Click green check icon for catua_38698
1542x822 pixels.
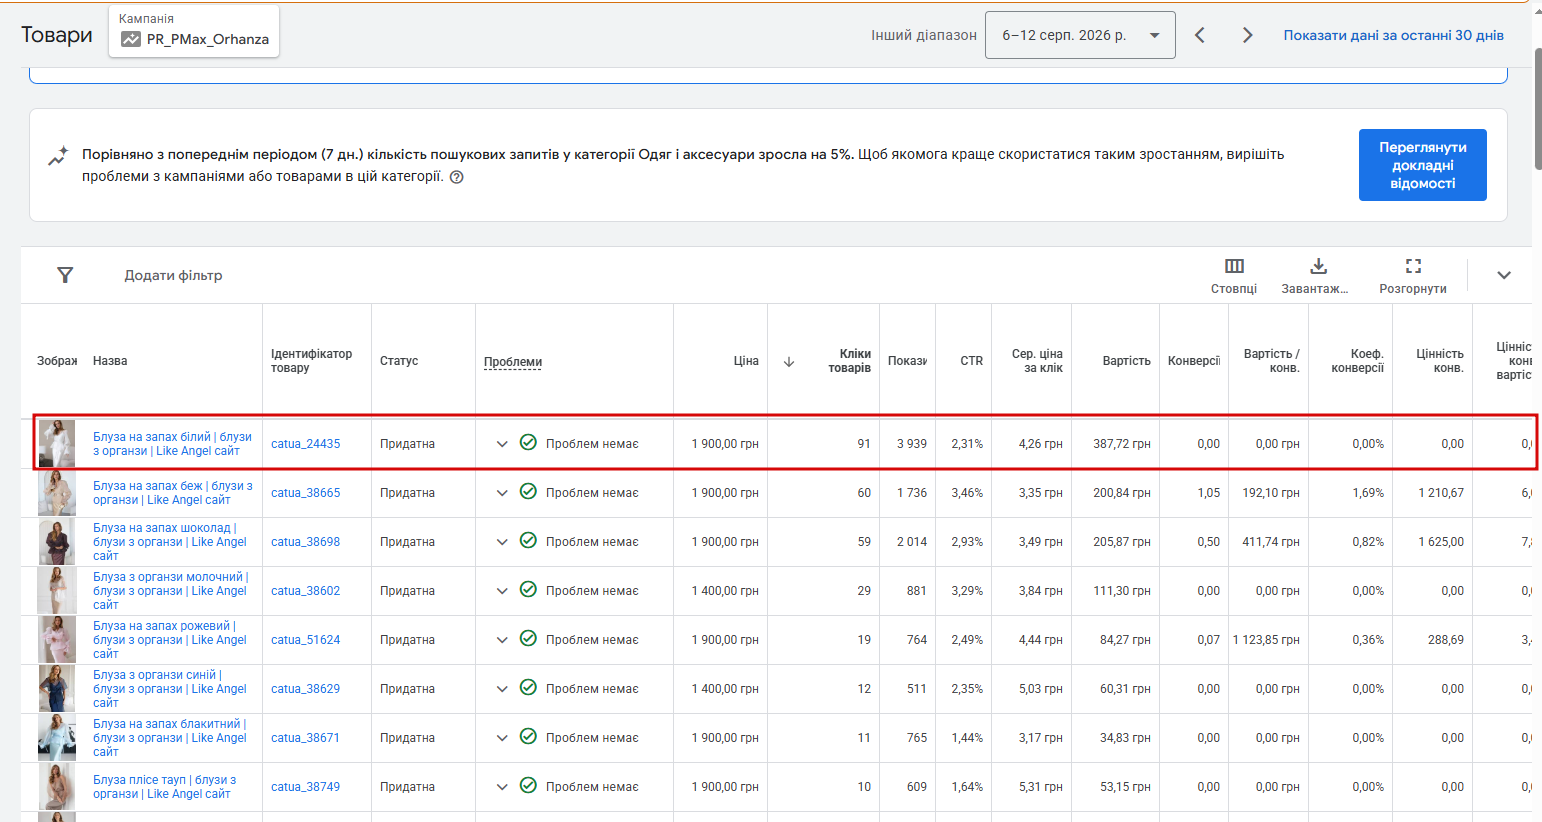pos(528,540)
